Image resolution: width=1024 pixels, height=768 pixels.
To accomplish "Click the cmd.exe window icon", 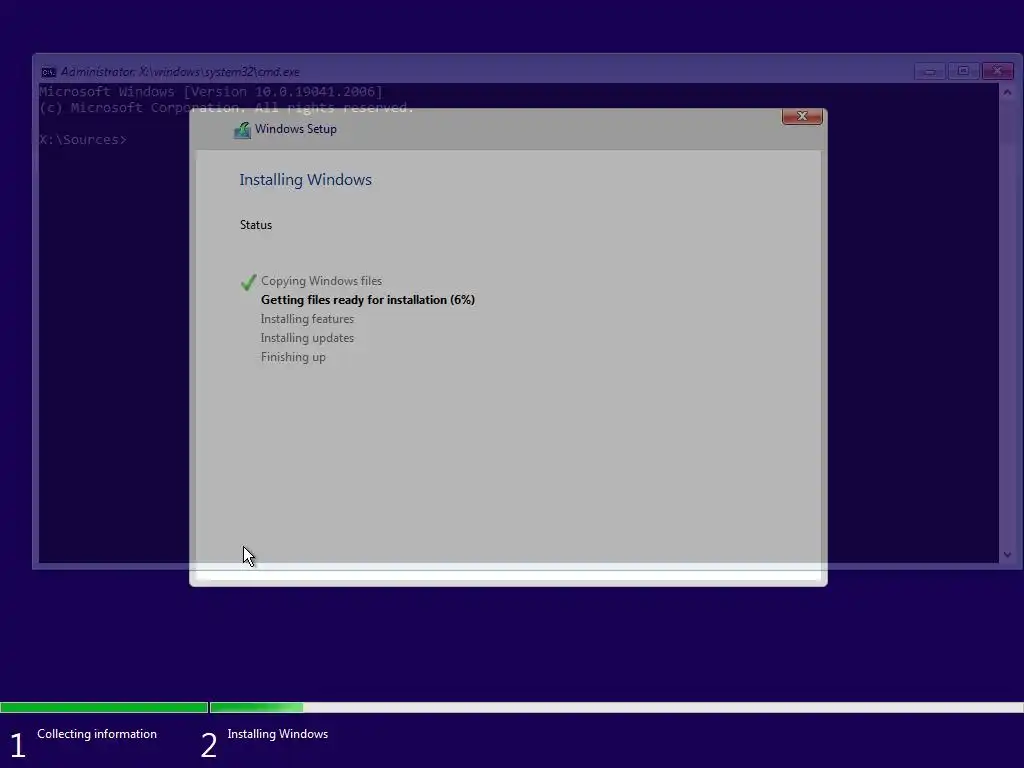I will pos(48,72).
